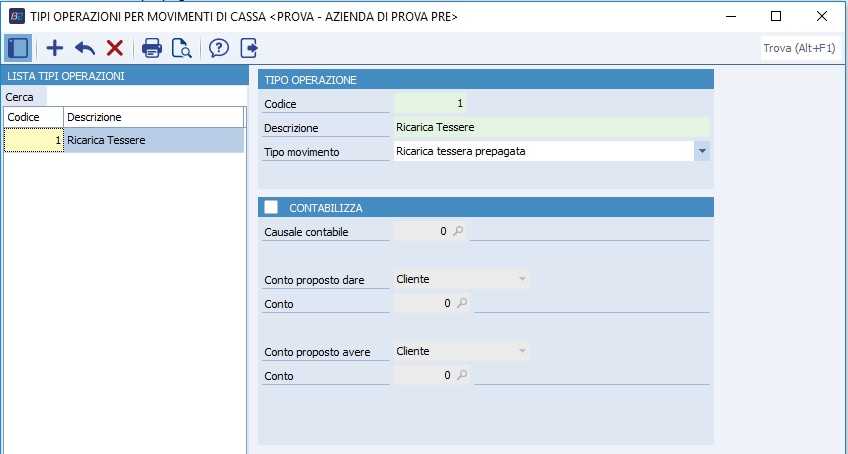
Task: Open the Conto proposto avere dropdown
Action: point(521,351)
